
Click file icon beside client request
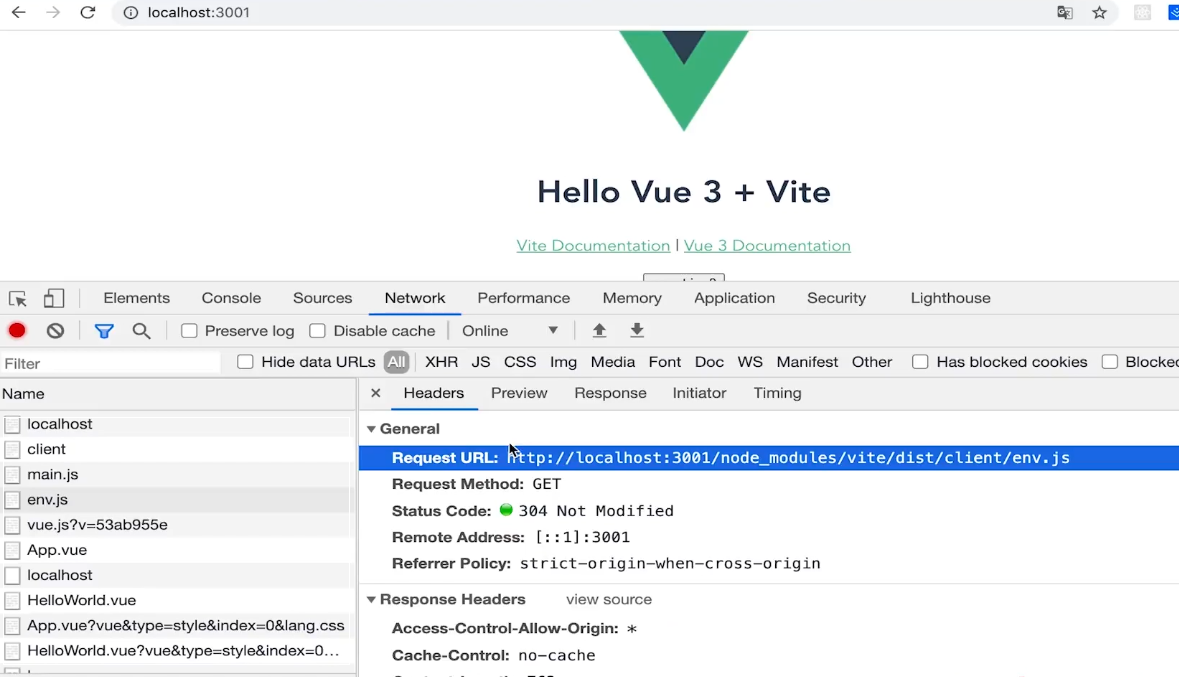(x=12, y=449)
